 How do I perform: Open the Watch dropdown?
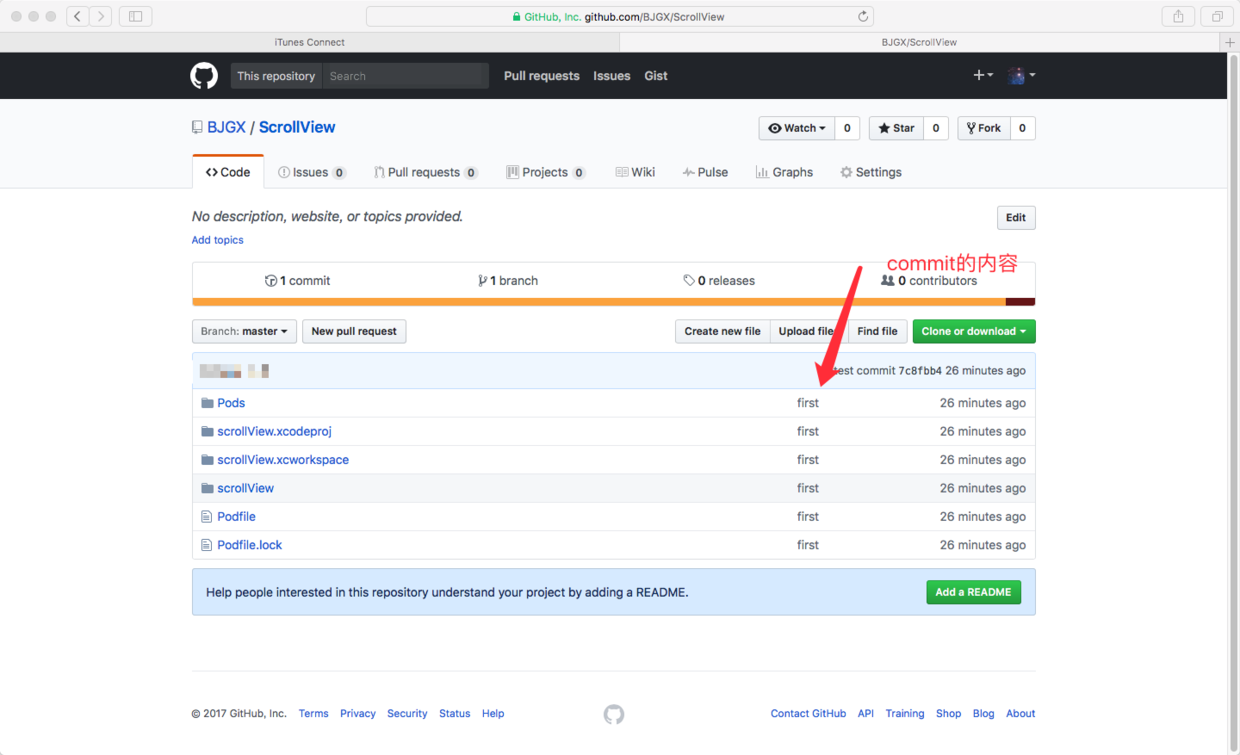click(x=797, y=128)
